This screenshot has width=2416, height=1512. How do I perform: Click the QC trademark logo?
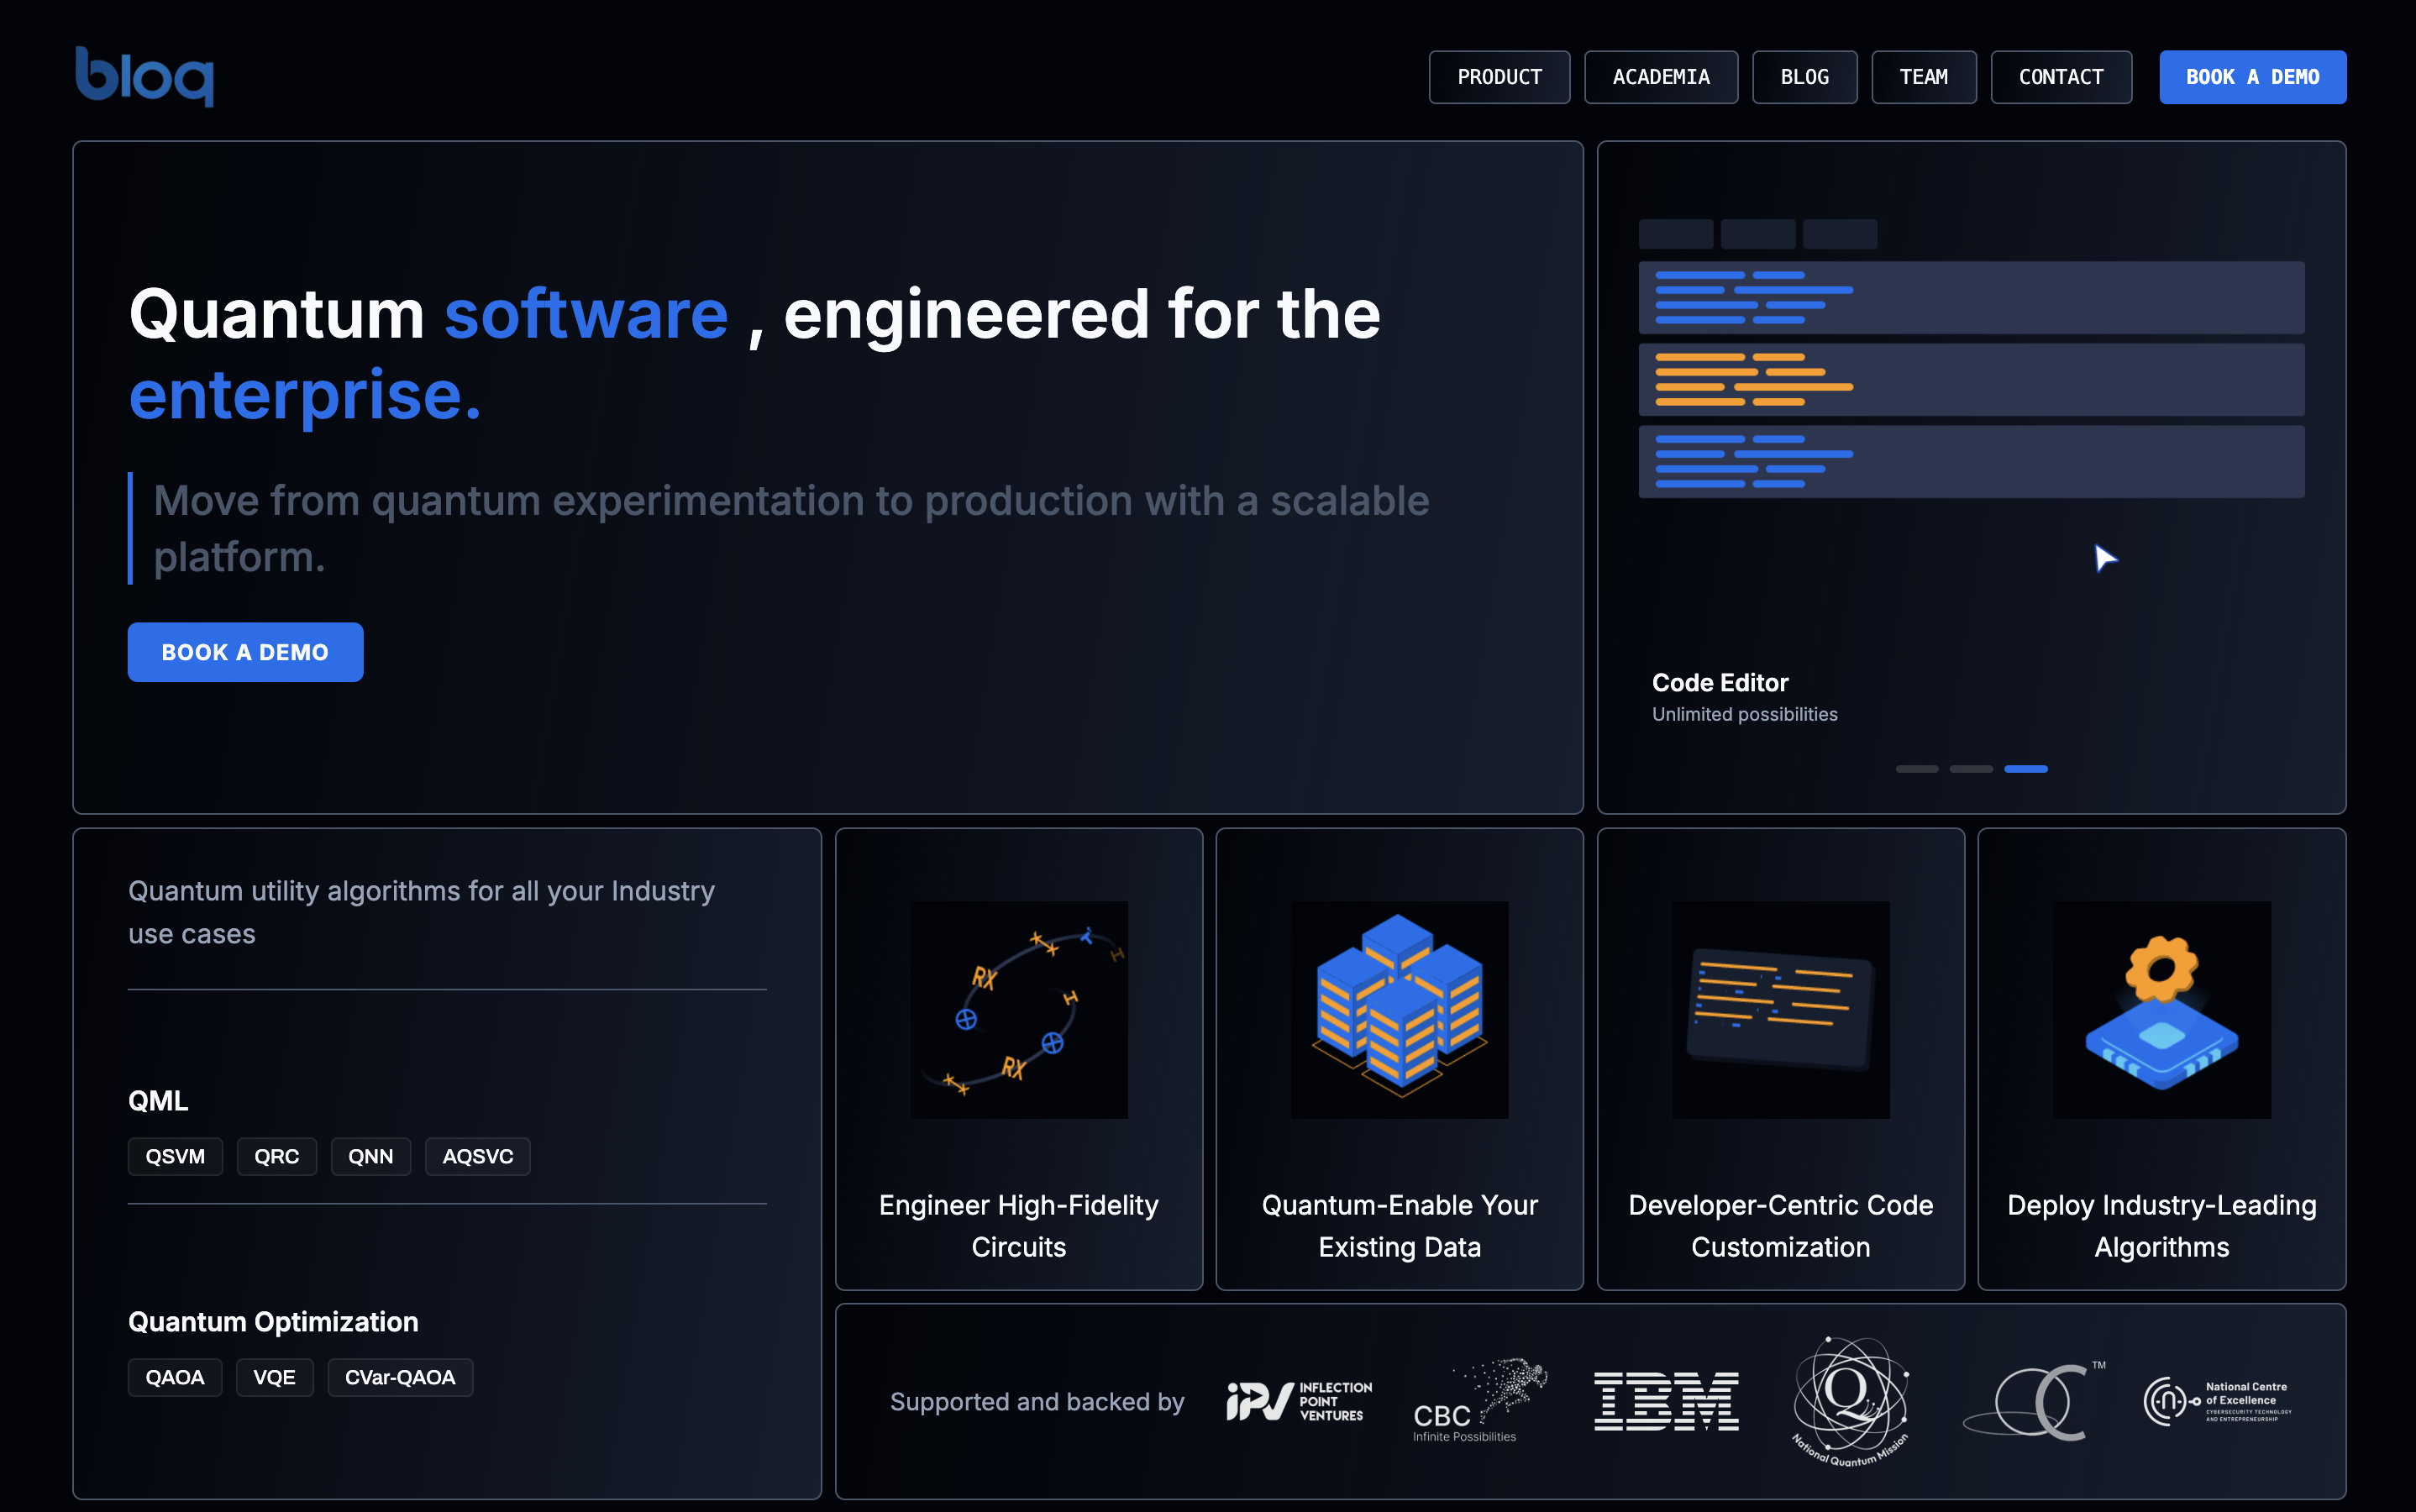[2034, 1401]
